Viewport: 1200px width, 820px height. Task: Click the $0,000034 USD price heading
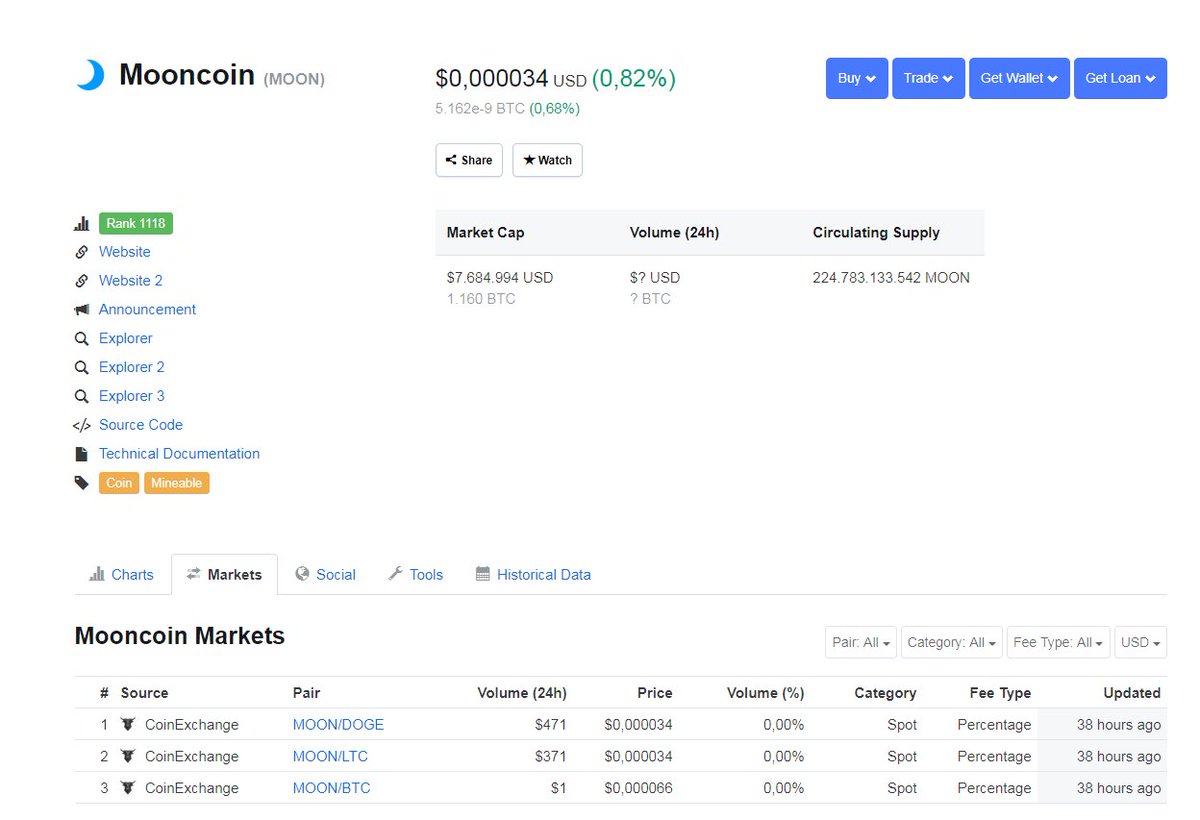tap(511, 78)
